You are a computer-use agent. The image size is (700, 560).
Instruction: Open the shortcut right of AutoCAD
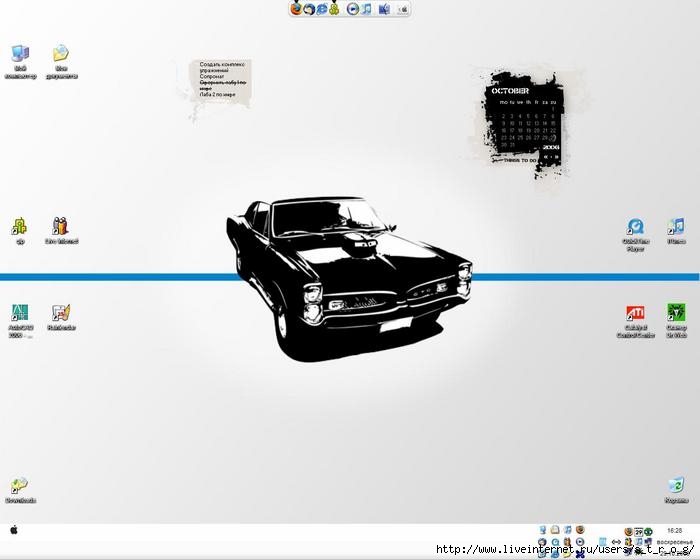(61, 318)
